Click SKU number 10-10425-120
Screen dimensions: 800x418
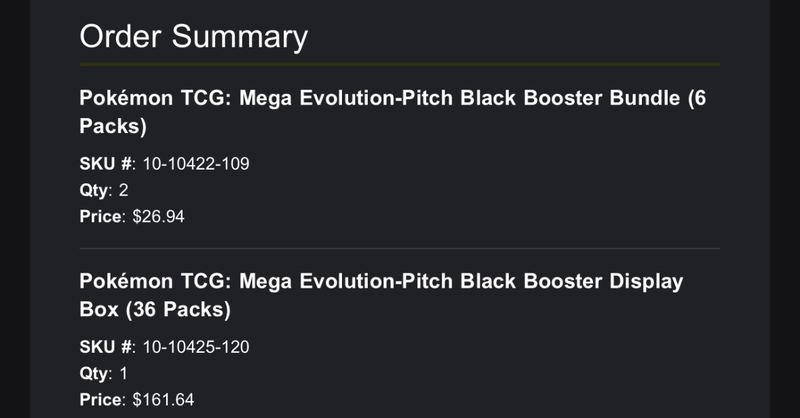pos(196,347)
